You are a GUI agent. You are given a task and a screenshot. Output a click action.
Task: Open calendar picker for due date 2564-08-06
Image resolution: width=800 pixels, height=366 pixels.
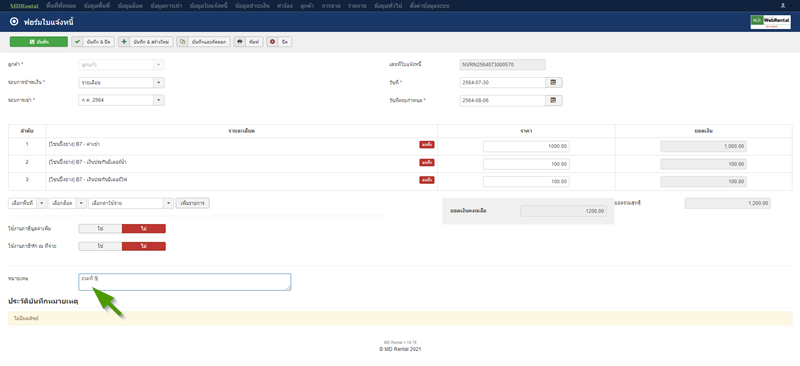pos(554,101)
